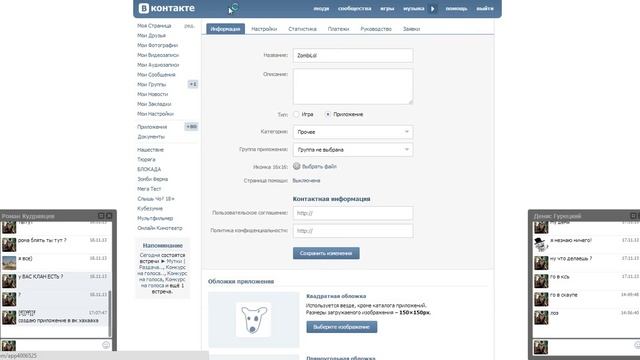
Task: Close the Роман Кудрявцев chat window
Action: pos(109,216)
